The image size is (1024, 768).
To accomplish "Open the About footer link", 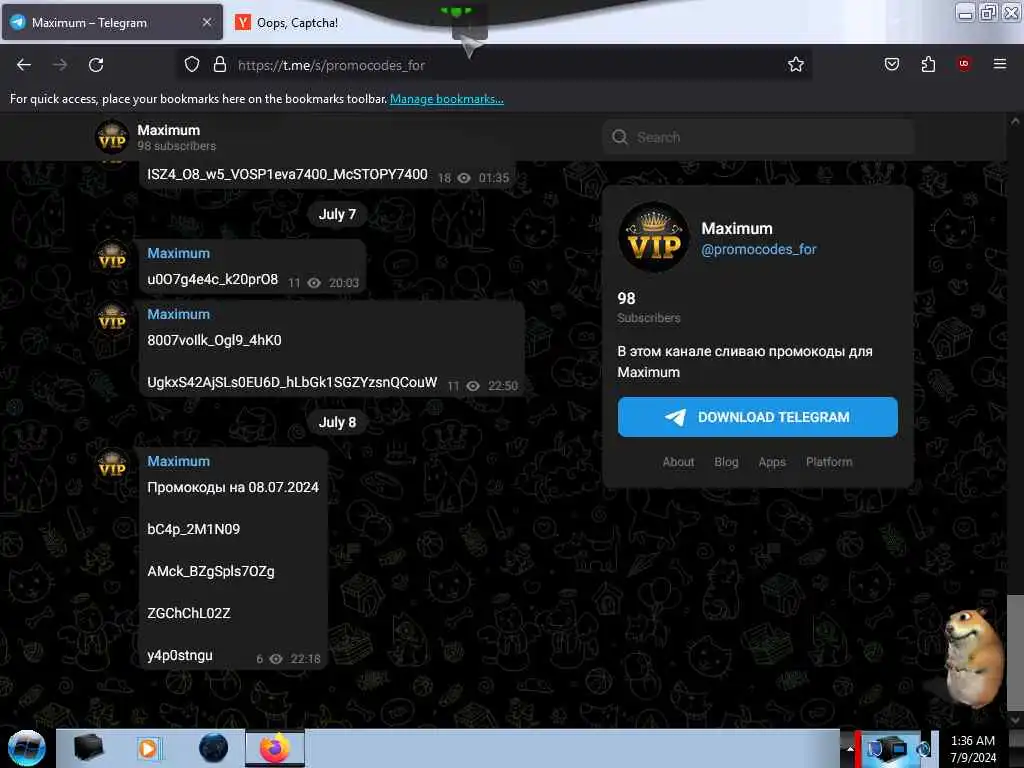I will tap(678, 462).
